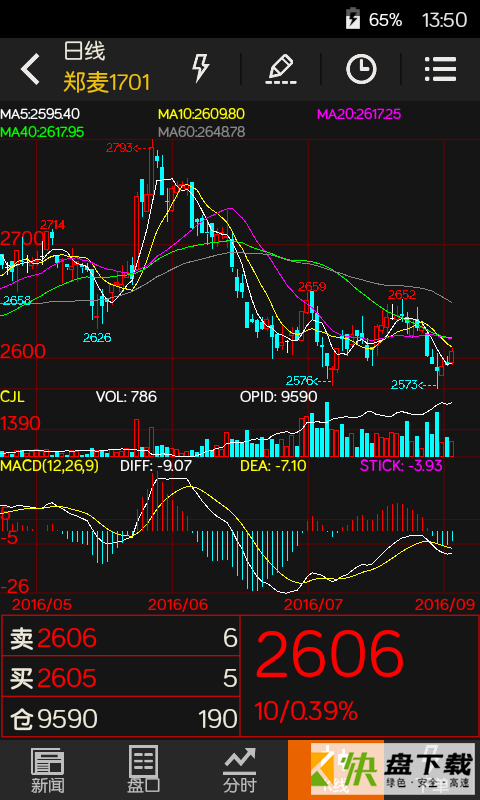Select the 买 2605 bid price row

click(121, 678)
